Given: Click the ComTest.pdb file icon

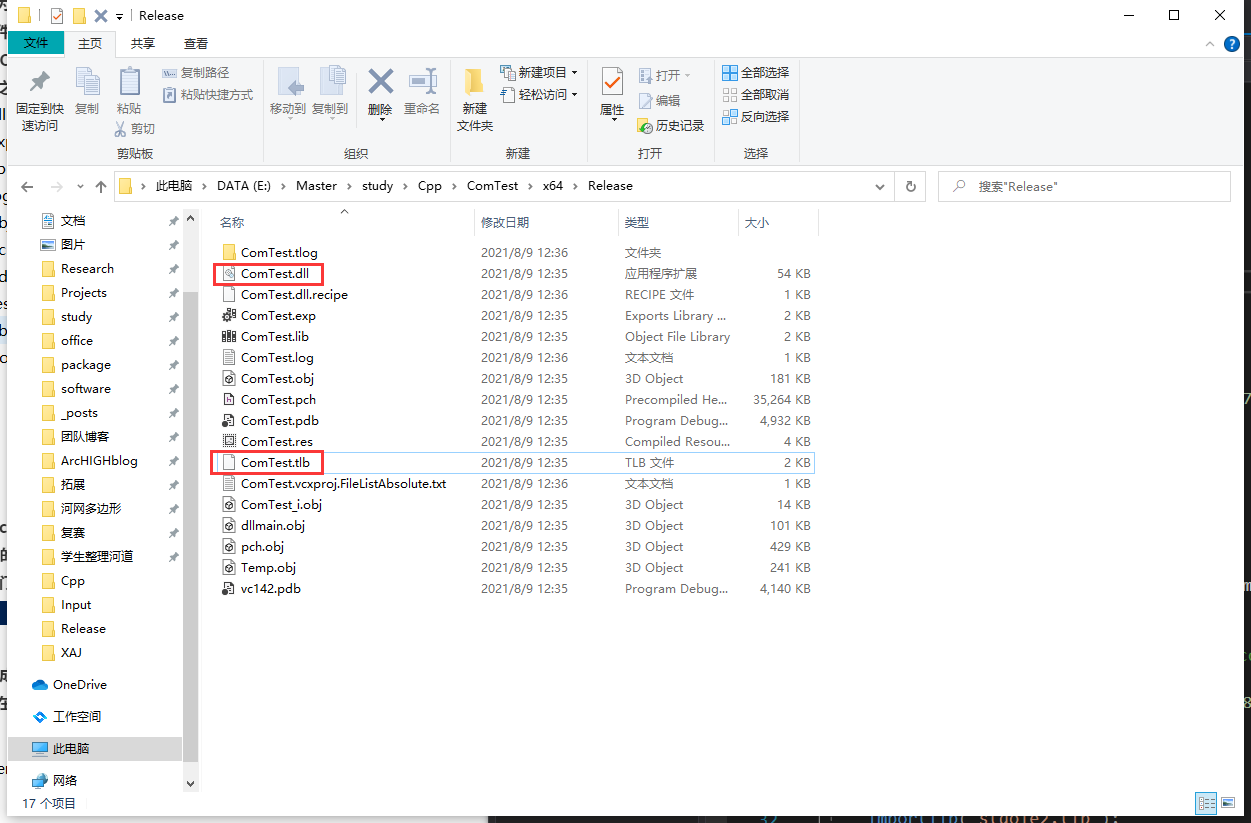Looking at the screenshot, I should 229,421.
